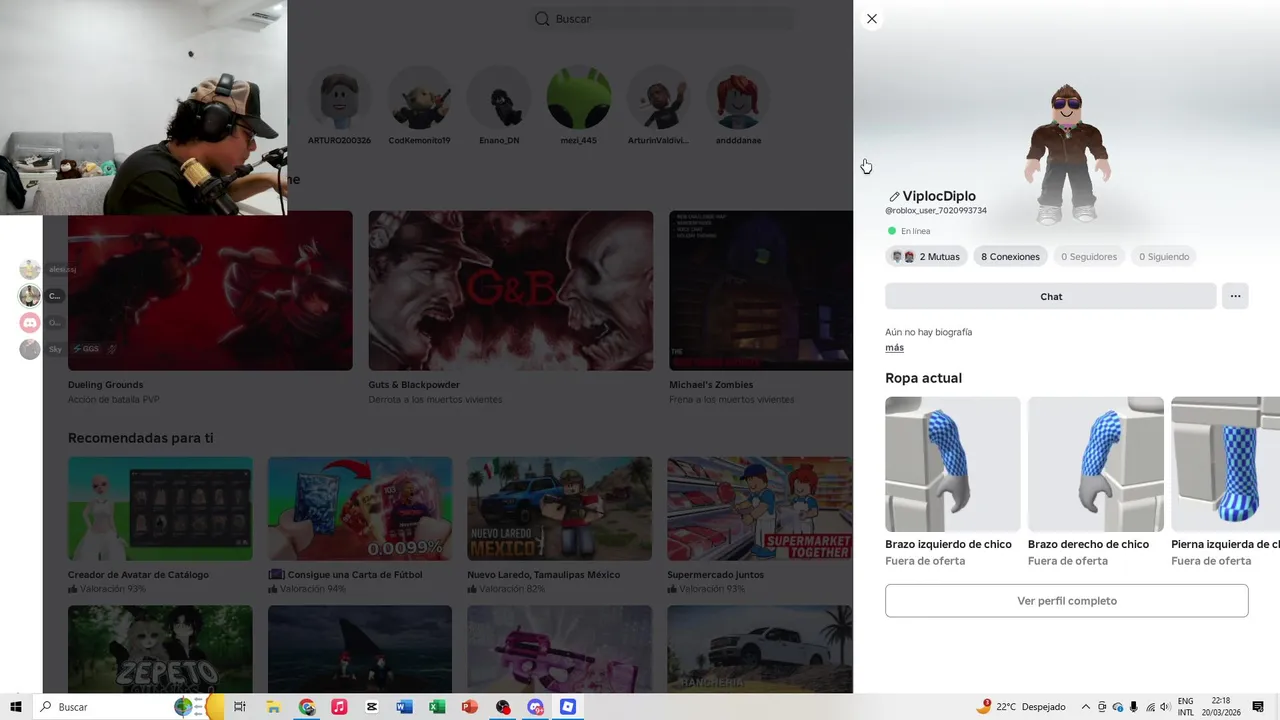Screen dimensions: 1280x720
Task: Open Creador de Avatar de Catálogo game
Action: tap(160, 509)
